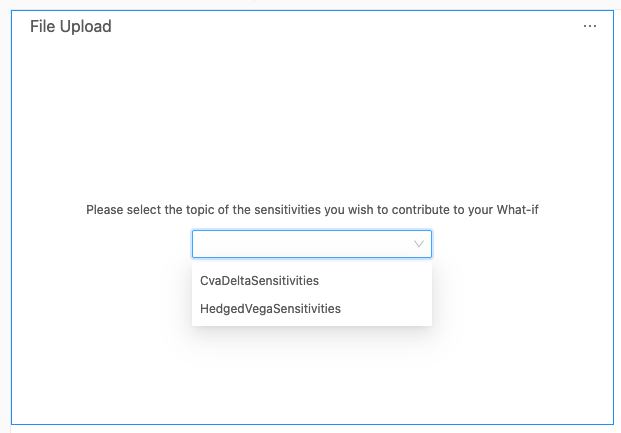
Task: Toggle the topic dropdown using its down arrow
Action: click(x=419, y=244)
